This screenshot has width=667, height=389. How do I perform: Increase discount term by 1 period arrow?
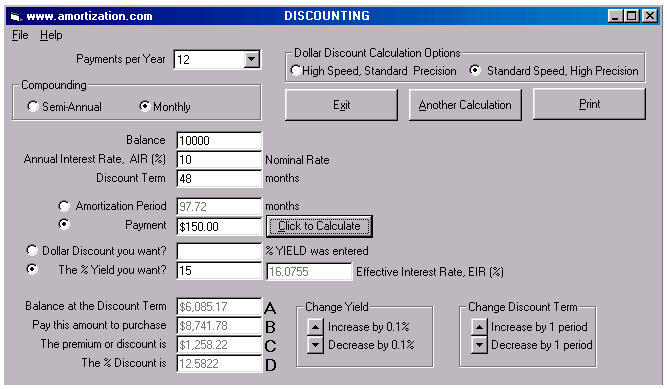click(479, 327)
